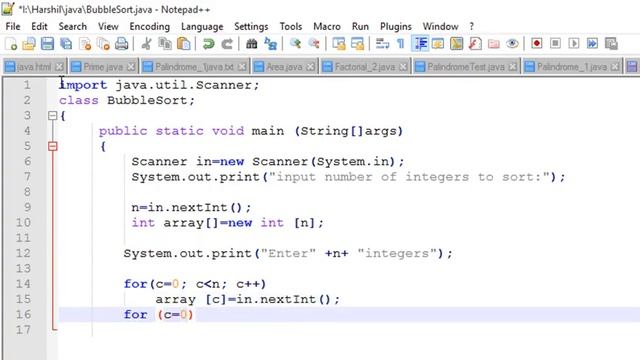
Task: Click the Save All icon
Action: click(x=66, y=44)
